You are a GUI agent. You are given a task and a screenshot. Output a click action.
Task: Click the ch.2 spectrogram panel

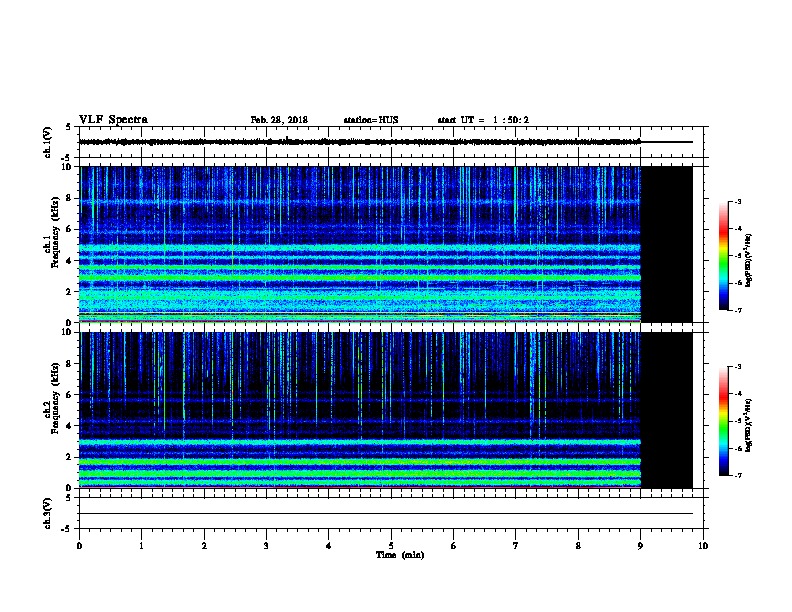[360, 410]
